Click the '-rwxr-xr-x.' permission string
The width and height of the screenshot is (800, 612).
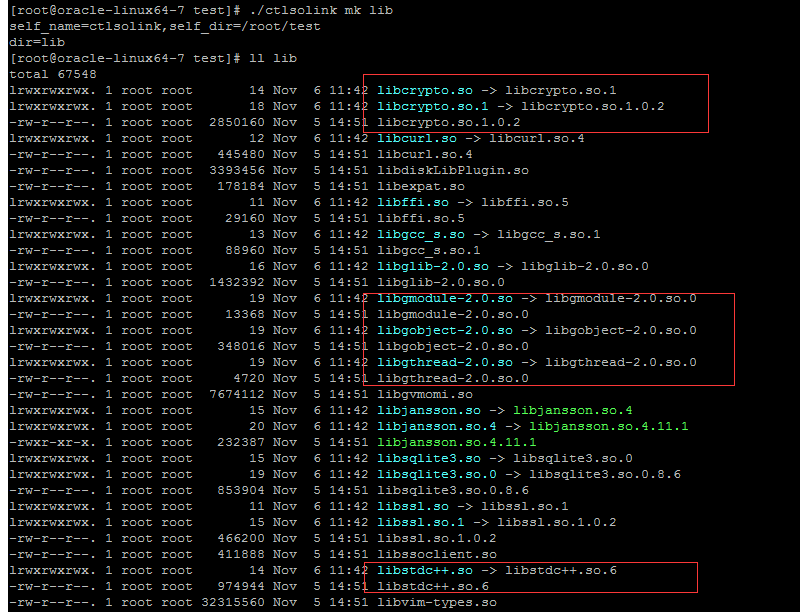coord(53,442)
